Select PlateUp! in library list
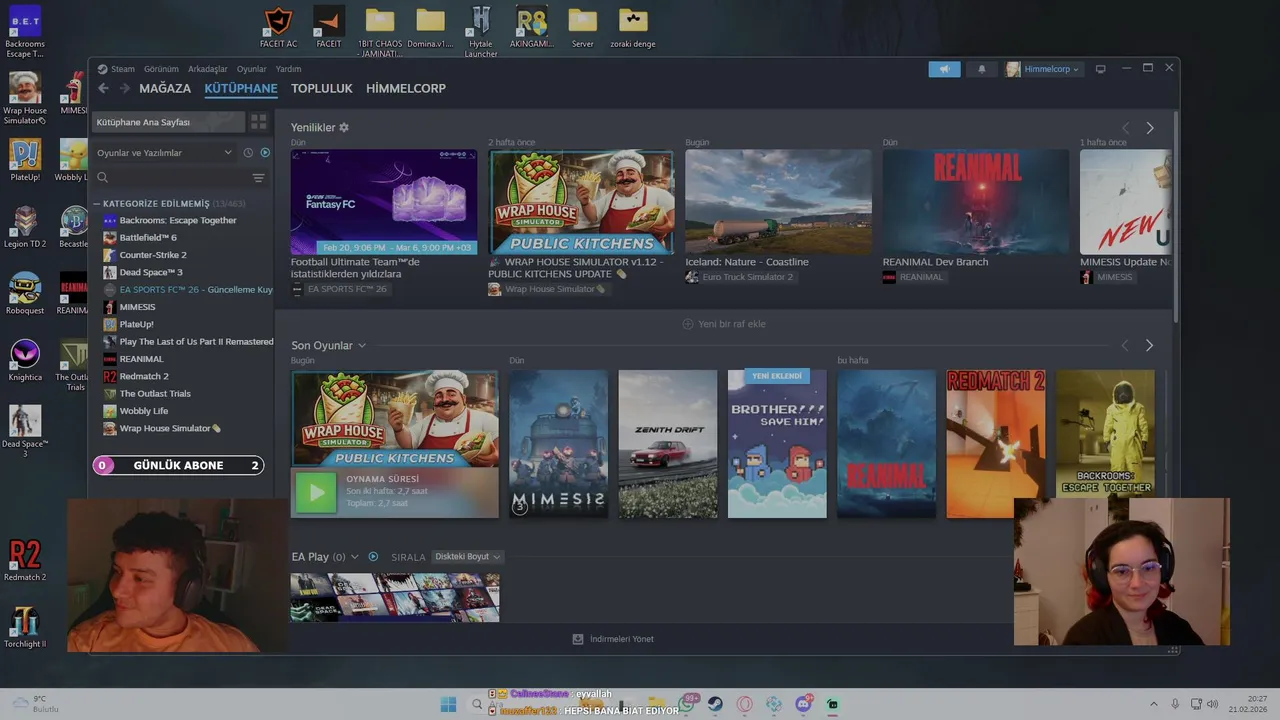 coord(136,324)
